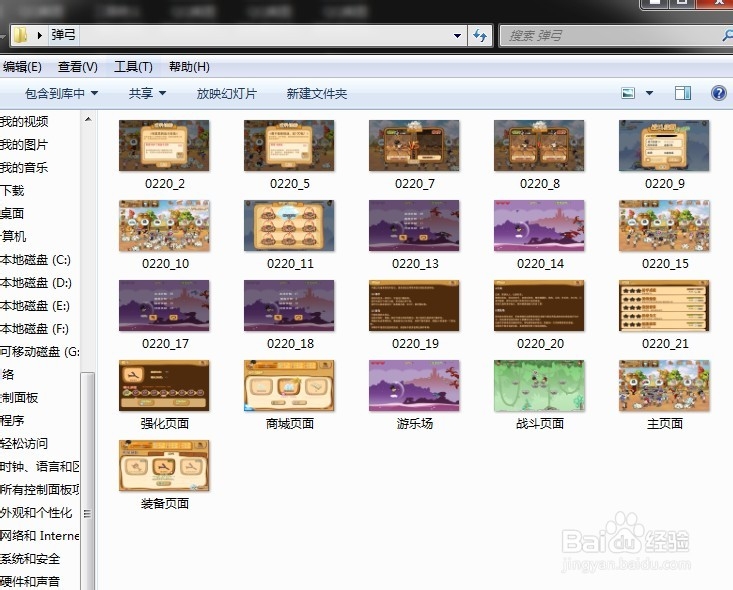Click the navigation pane scrollbar thumb
The image size is (733, 590).
coord(88,481)
